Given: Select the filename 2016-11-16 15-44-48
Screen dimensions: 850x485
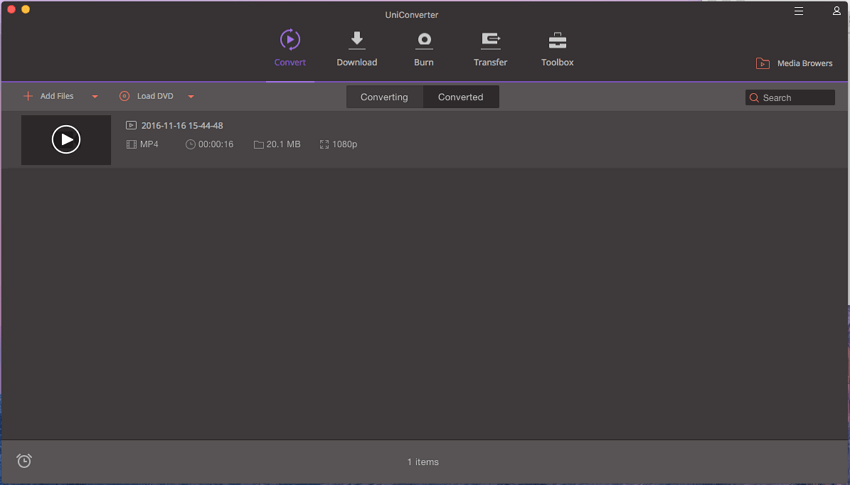Looking at the screenshot, I should 182,126.
